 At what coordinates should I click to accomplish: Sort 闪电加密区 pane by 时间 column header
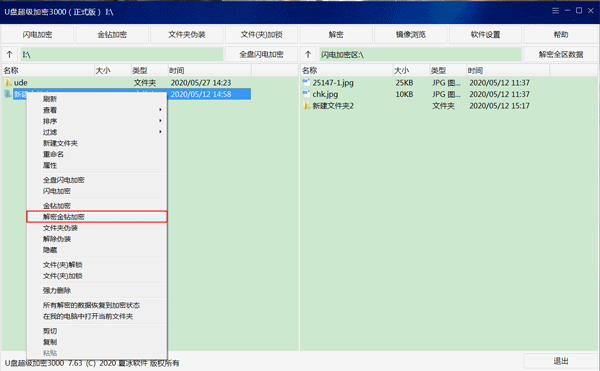click(x=508, y=70)
